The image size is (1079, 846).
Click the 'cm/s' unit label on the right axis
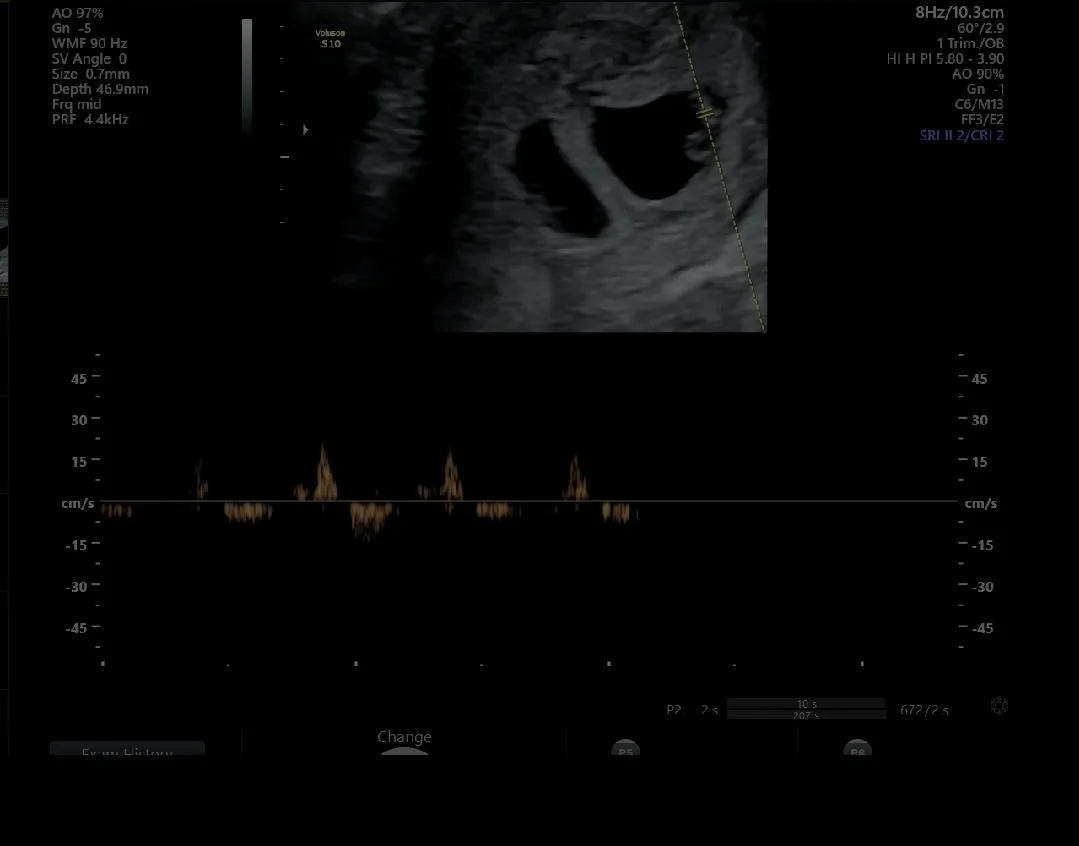(x=981, y=503)
